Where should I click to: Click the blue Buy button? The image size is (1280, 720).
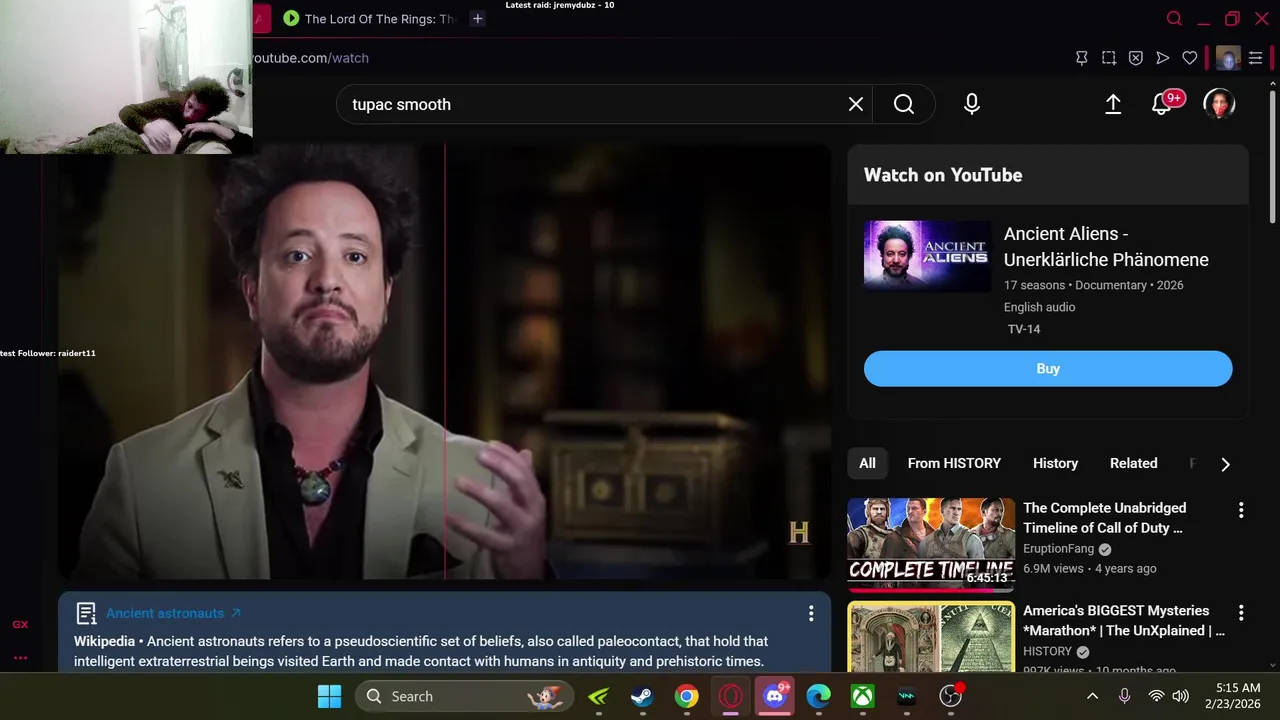(1048, 368)
